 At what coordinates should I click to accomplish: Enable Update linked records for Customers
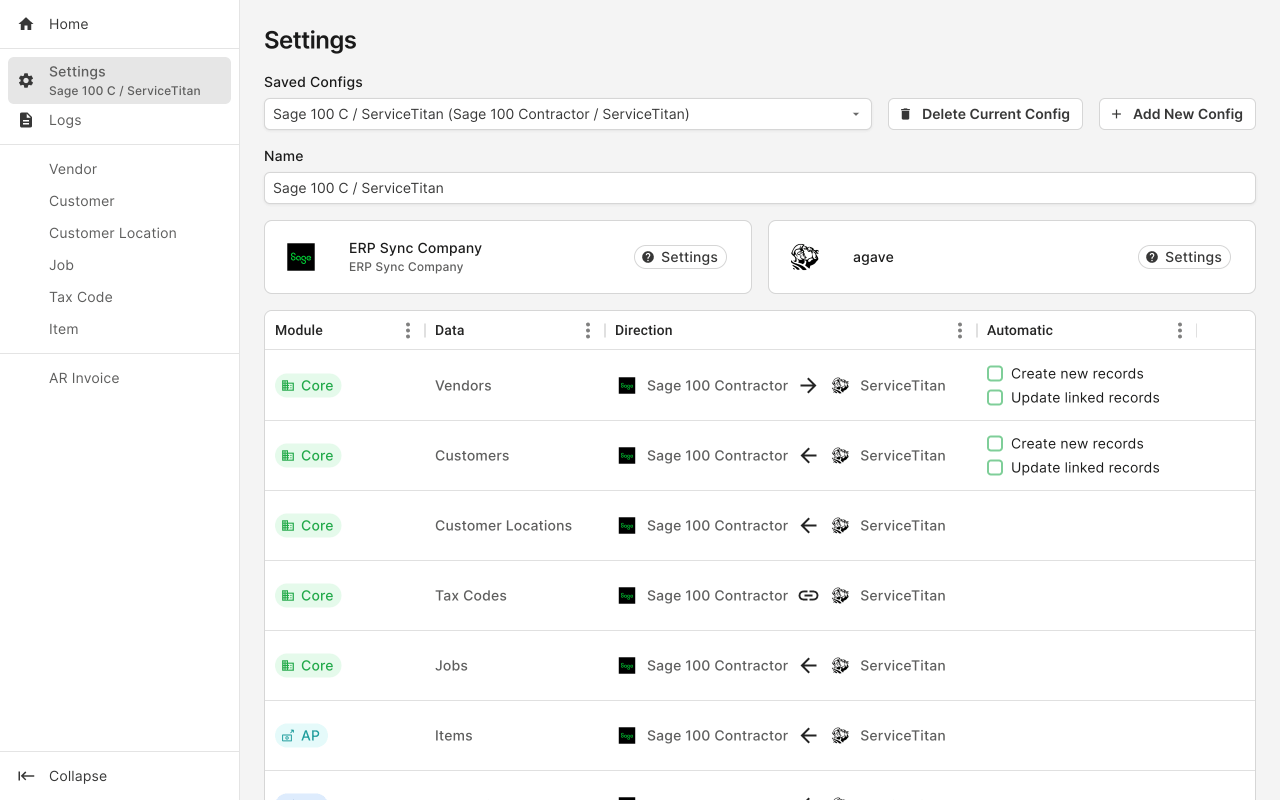coord(995,467)
